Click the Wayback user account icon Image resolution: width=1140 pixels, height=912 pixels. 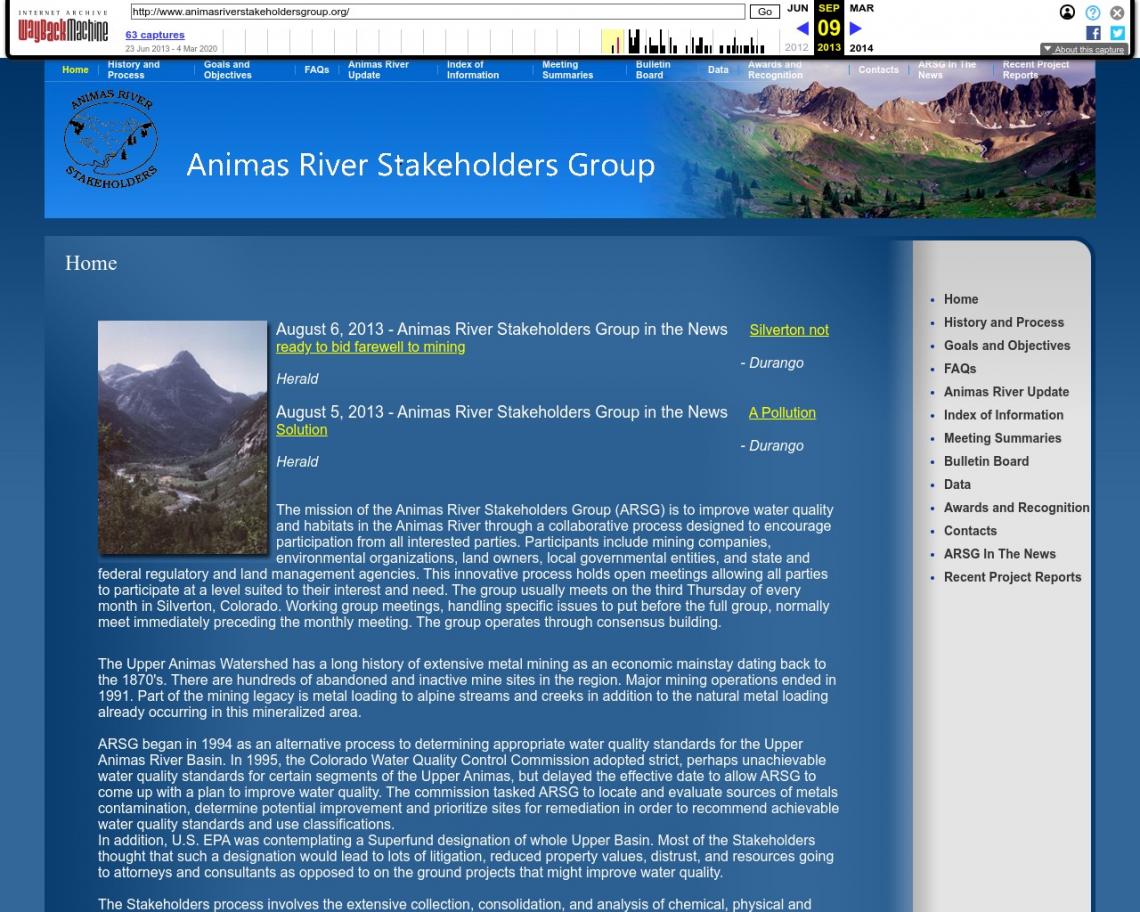click(x=1067, y=12)
